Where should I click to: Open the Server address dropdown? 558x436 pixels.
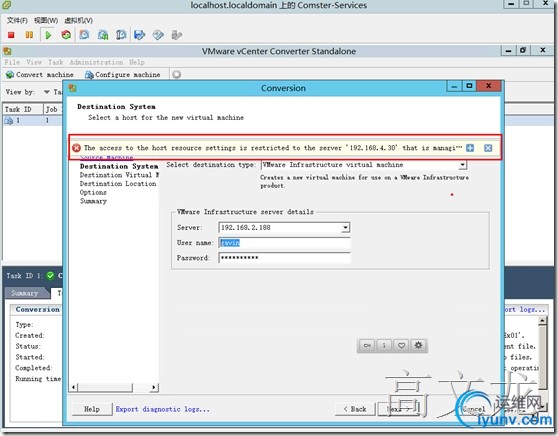pyautogui.click(x=345, y=227)
